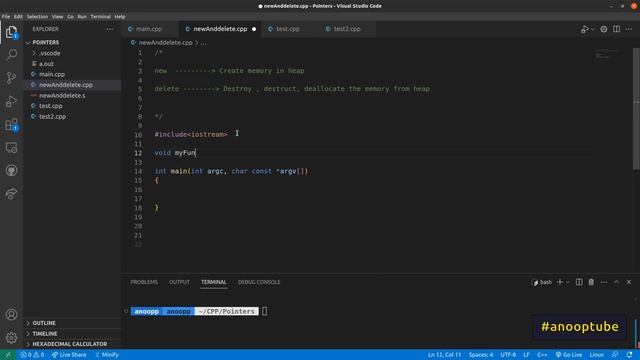The width and height of the screenshot is (640, 360).
Task: Open the Run and Debug view
Action: 11,101
